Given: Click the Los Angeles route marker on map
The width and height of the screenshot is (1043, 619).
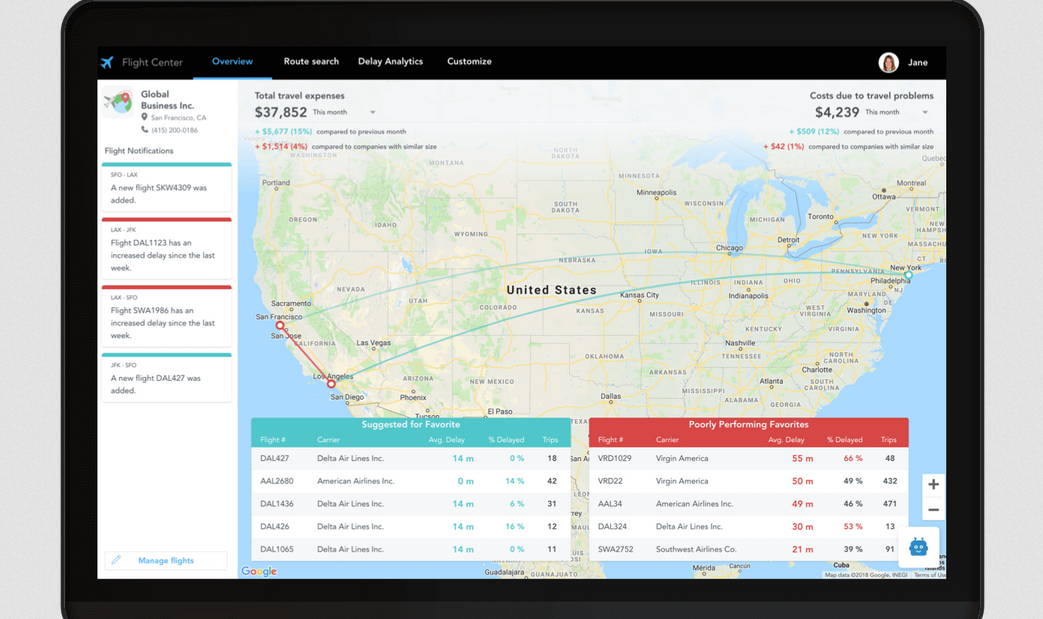Looking at the screenshot, I should 331,384.
